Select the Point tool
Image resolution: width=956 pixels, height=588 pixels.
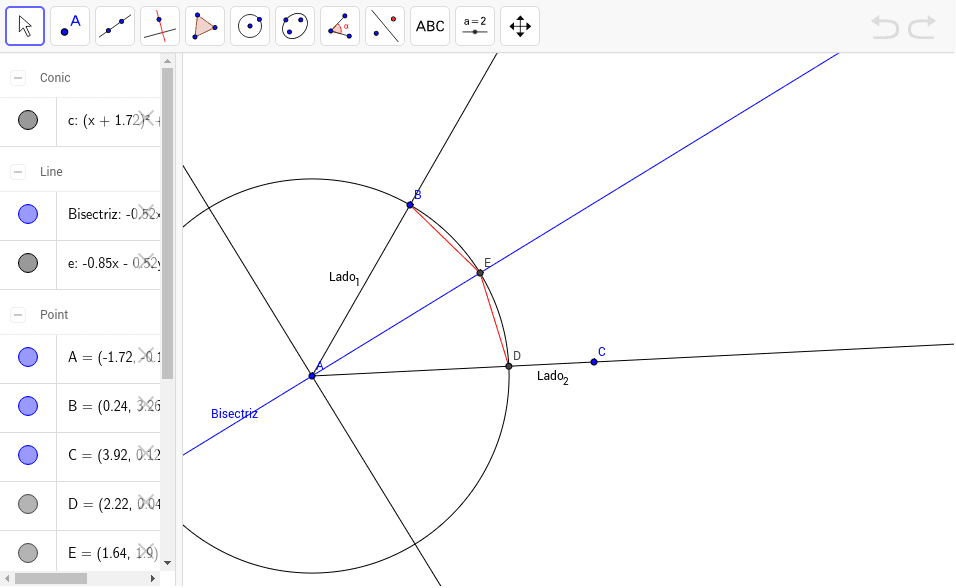tap(70, 26)
